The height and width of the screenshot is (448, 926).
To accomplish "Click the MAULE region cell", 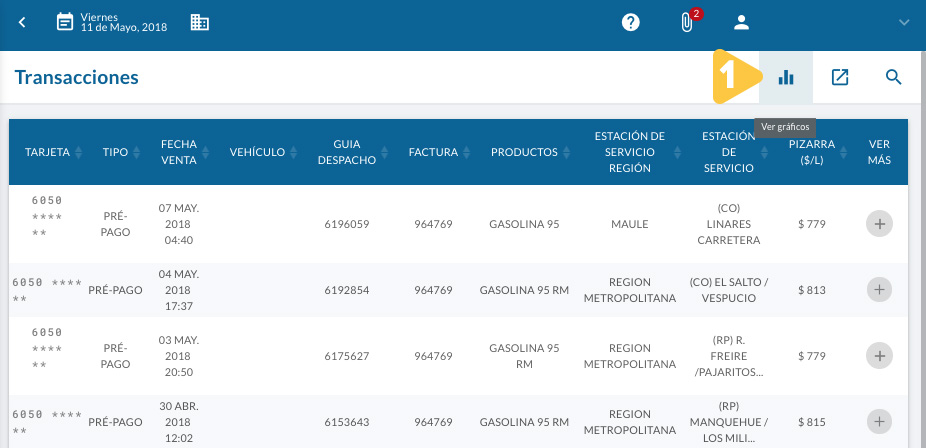I will tap(630, 224).
